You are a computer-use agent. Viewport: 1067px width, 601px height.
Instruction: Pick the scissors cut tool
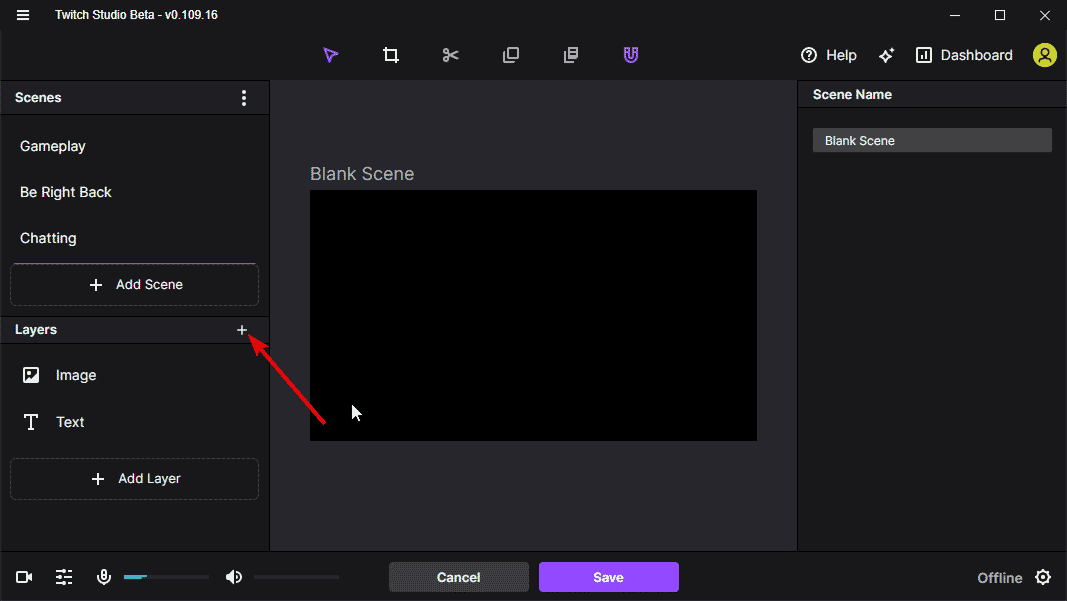[x=450, y=55]
